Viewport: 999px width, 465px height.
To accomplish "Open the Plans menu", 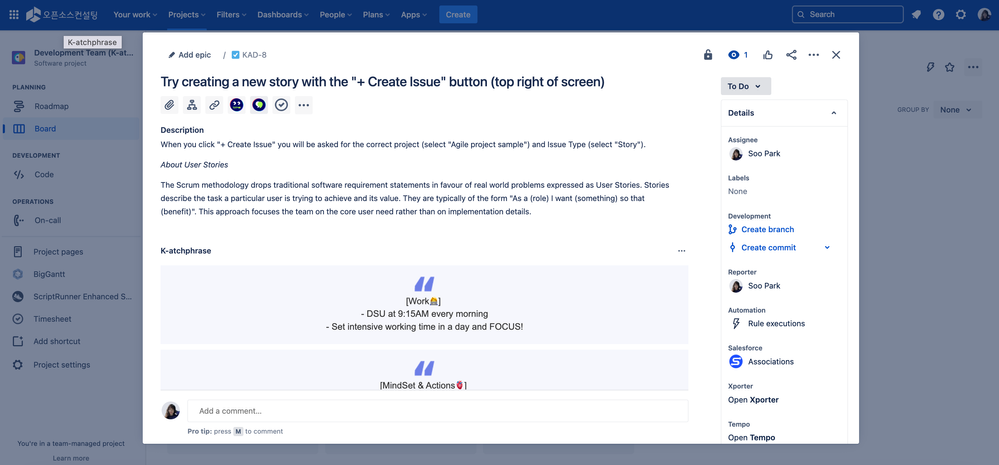I will point(376,15).
